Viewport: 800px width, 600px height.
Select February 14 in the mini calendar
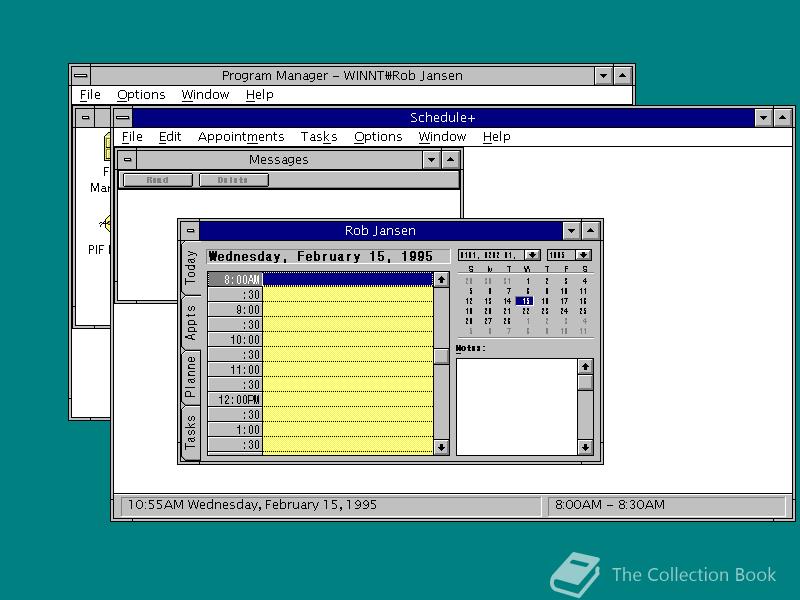pyautogui.click(x=507, y=301)
